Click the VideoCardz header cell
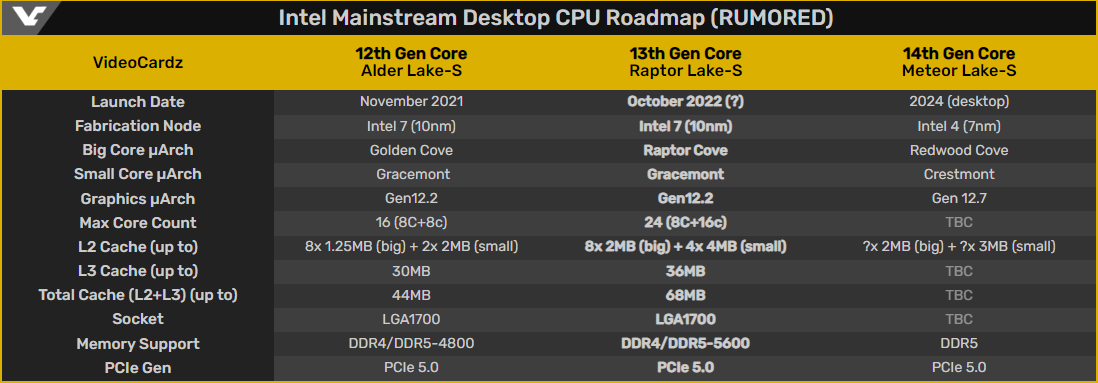Viewport: 1098px width, 383px height. coord(138,62)
